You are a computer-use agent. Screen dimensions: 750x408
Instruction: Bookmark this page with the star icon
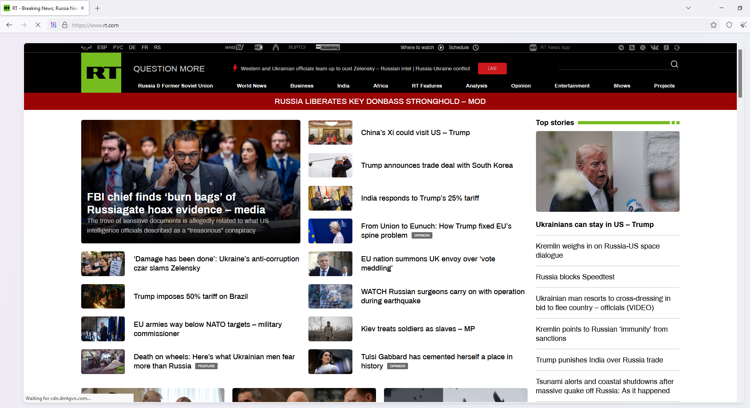(713, 25)
